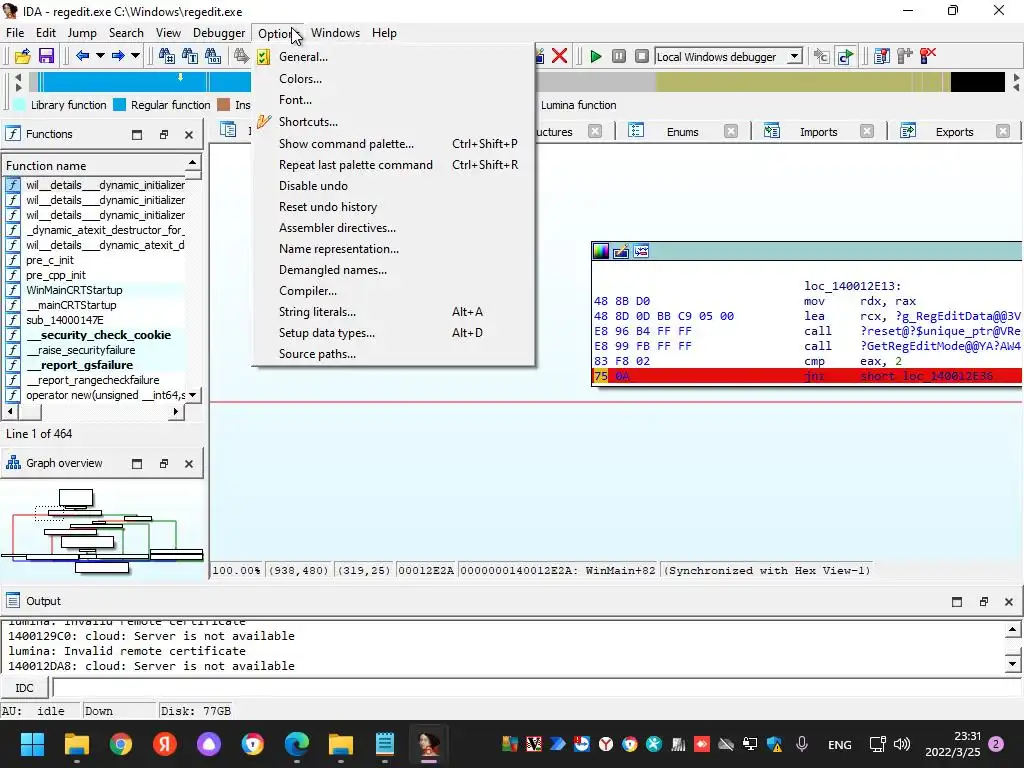Screen dimensions: 1024x768
Task: Click the run-to-cursor C toolbar icon
Action: pos(845,56)
